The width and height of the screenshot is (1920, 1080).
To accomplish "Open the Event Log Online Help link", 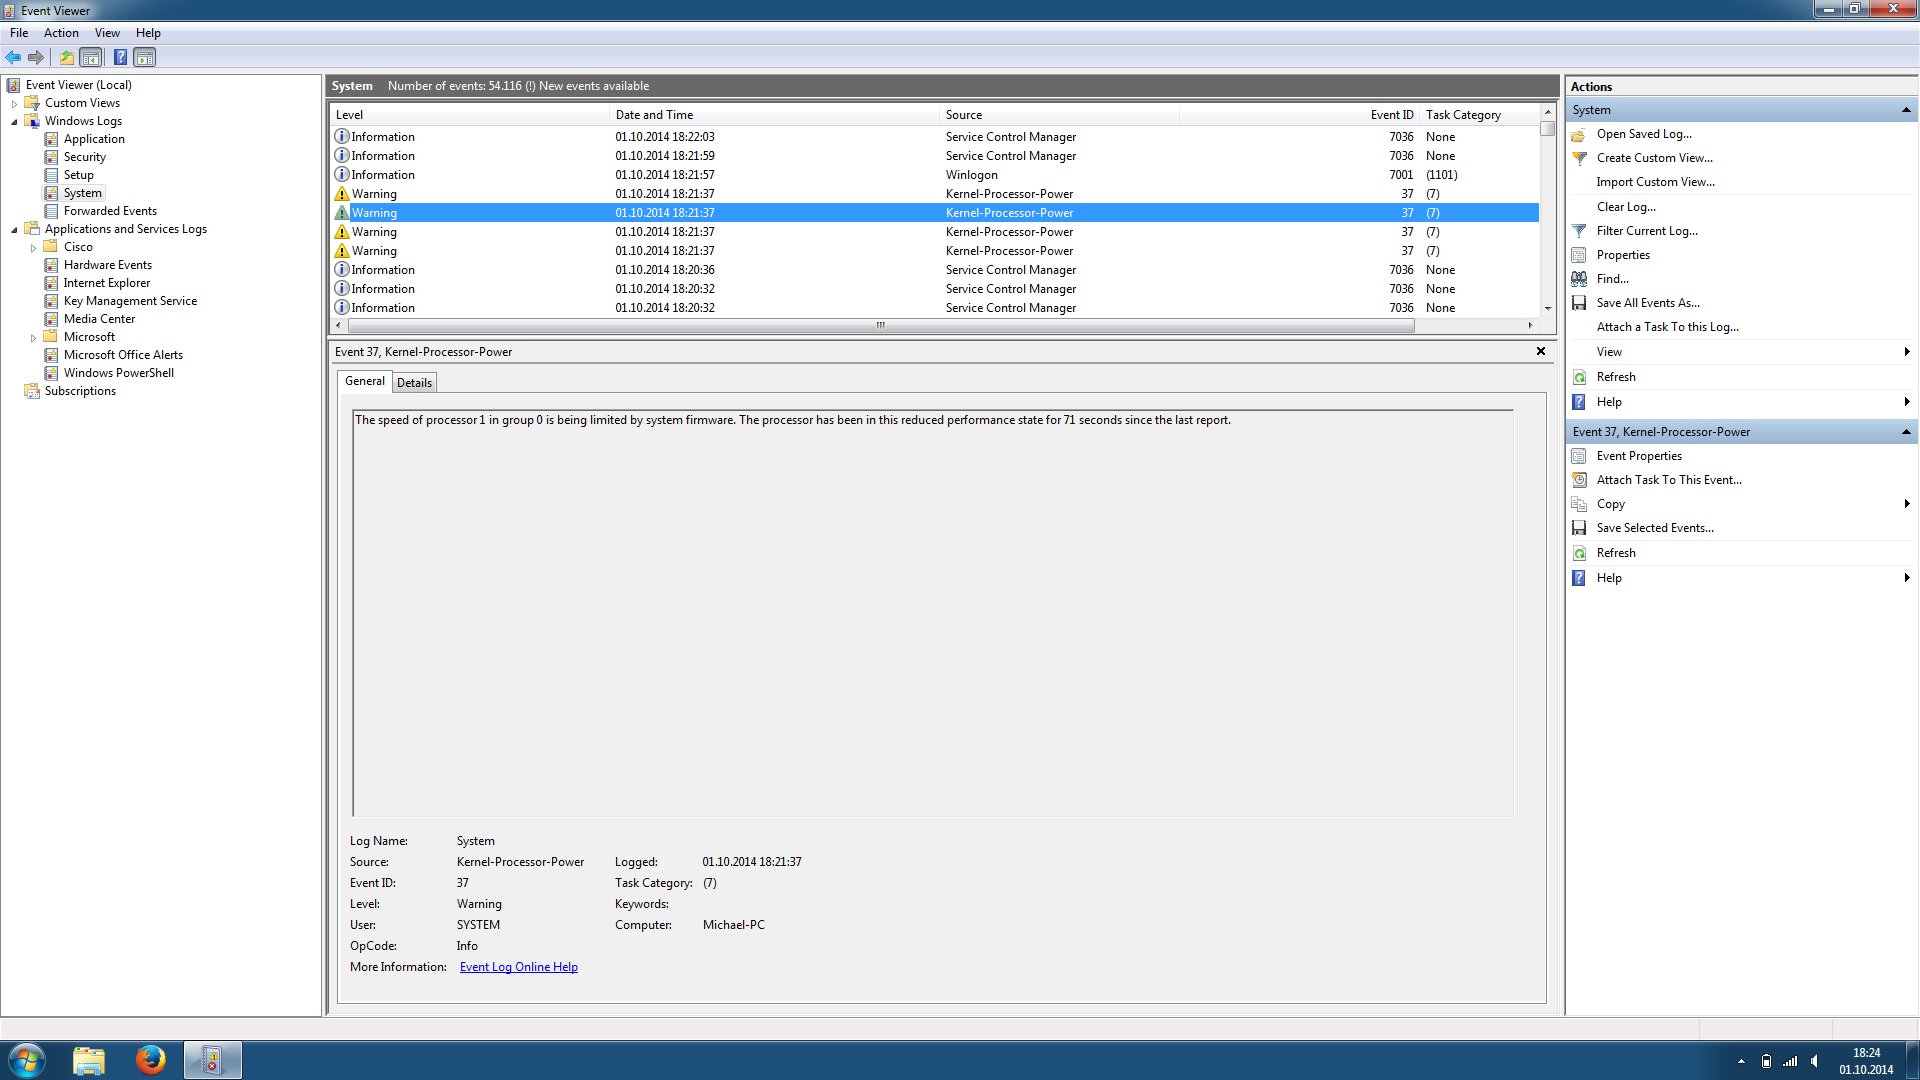I will click(518, 967).
